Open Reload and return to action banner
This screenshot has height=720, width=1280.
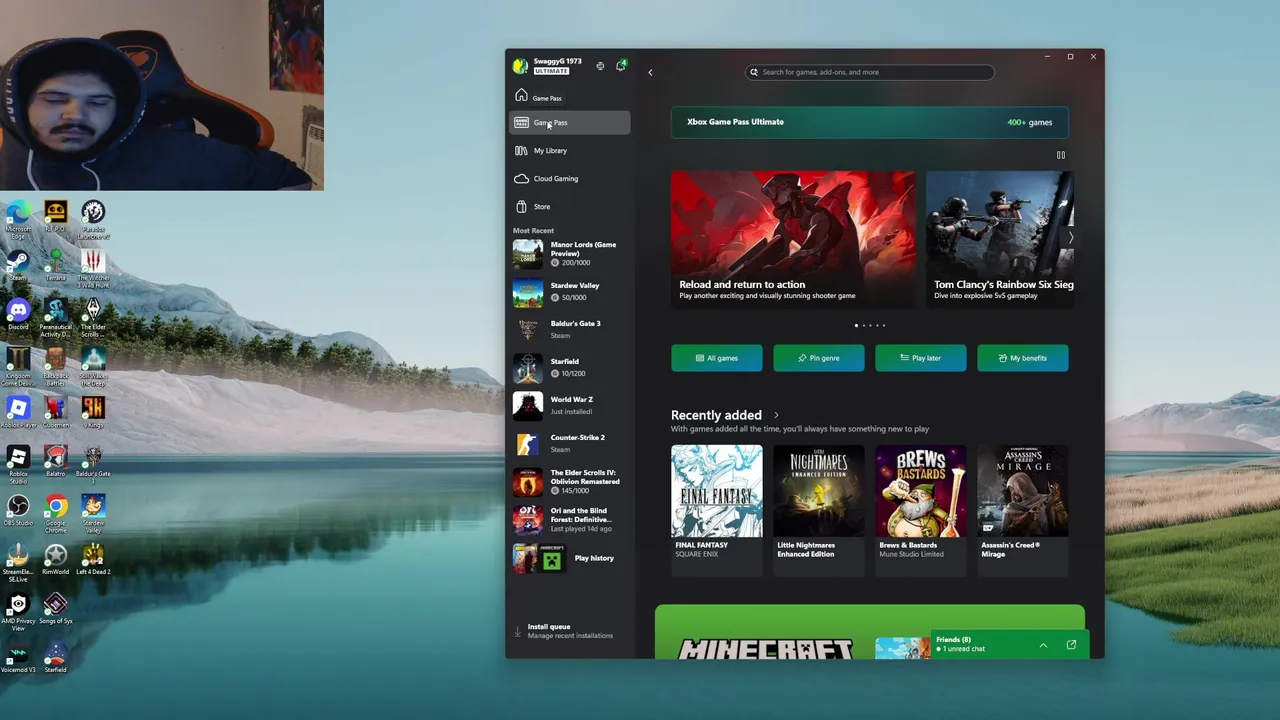pos(793,239)
